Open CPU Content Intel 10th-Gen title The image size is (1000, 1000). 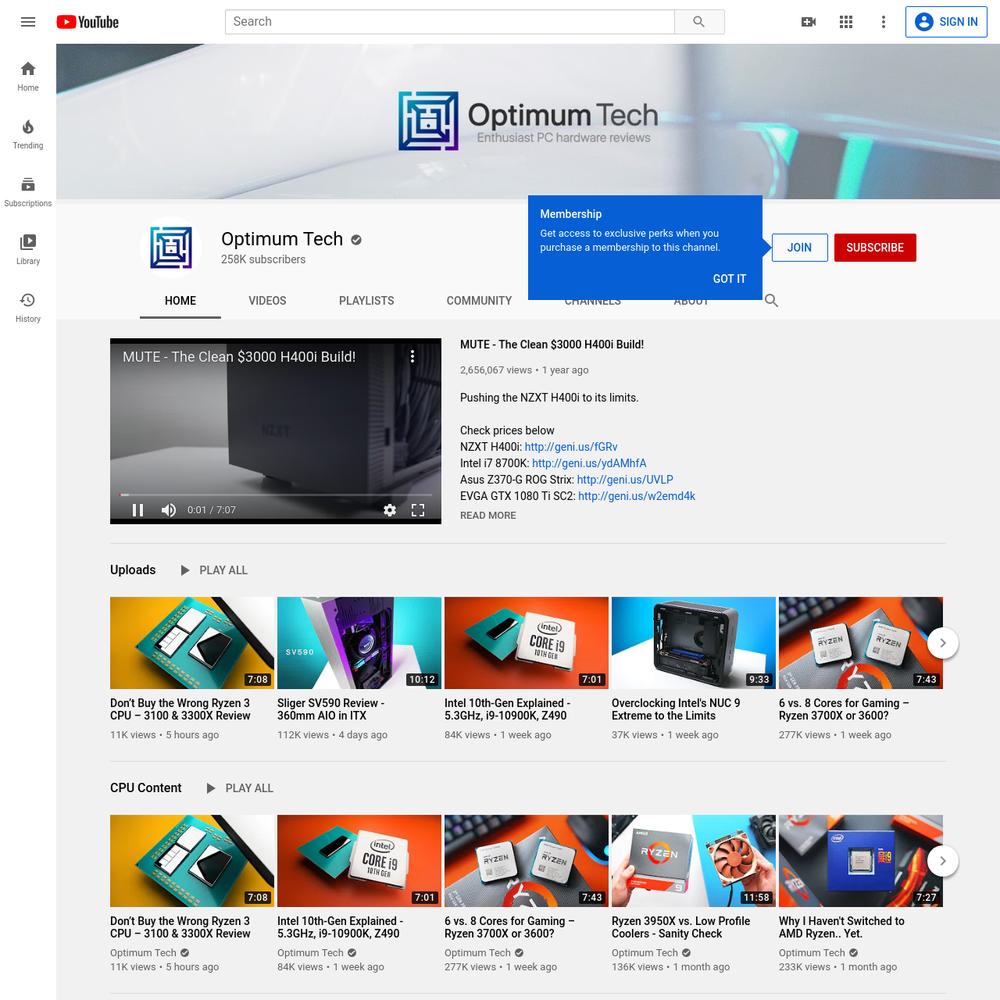(x=340, y=927)
